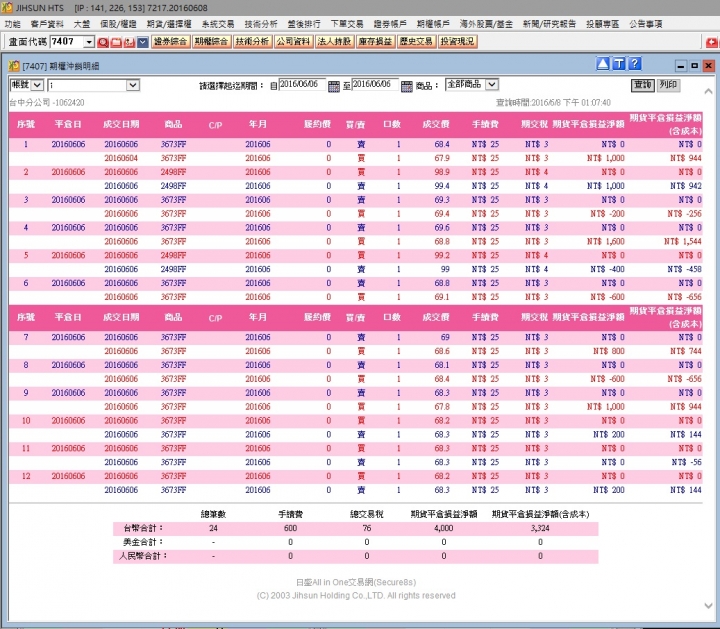
Task: Click the red icon at the toolbar's far end
Action: coord(711,42)
